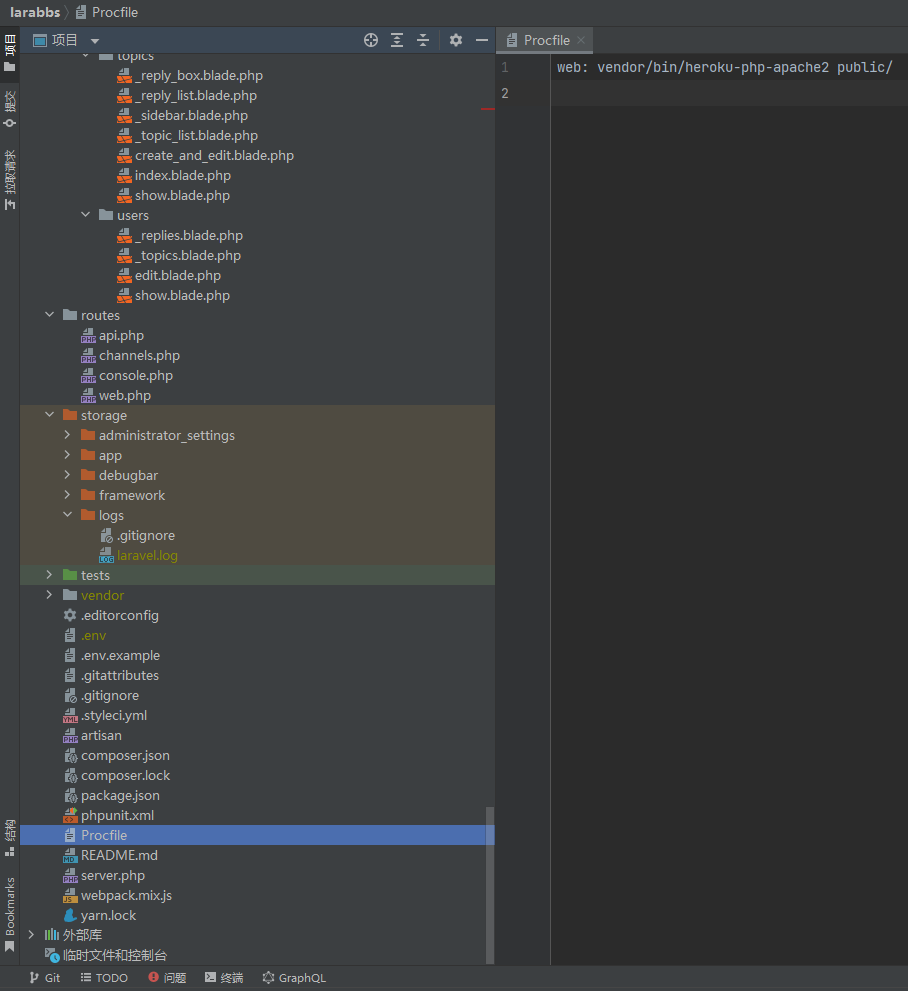Expand the vendor folder
The width and height of the screenshot is (908, 991).
point(50,595)
